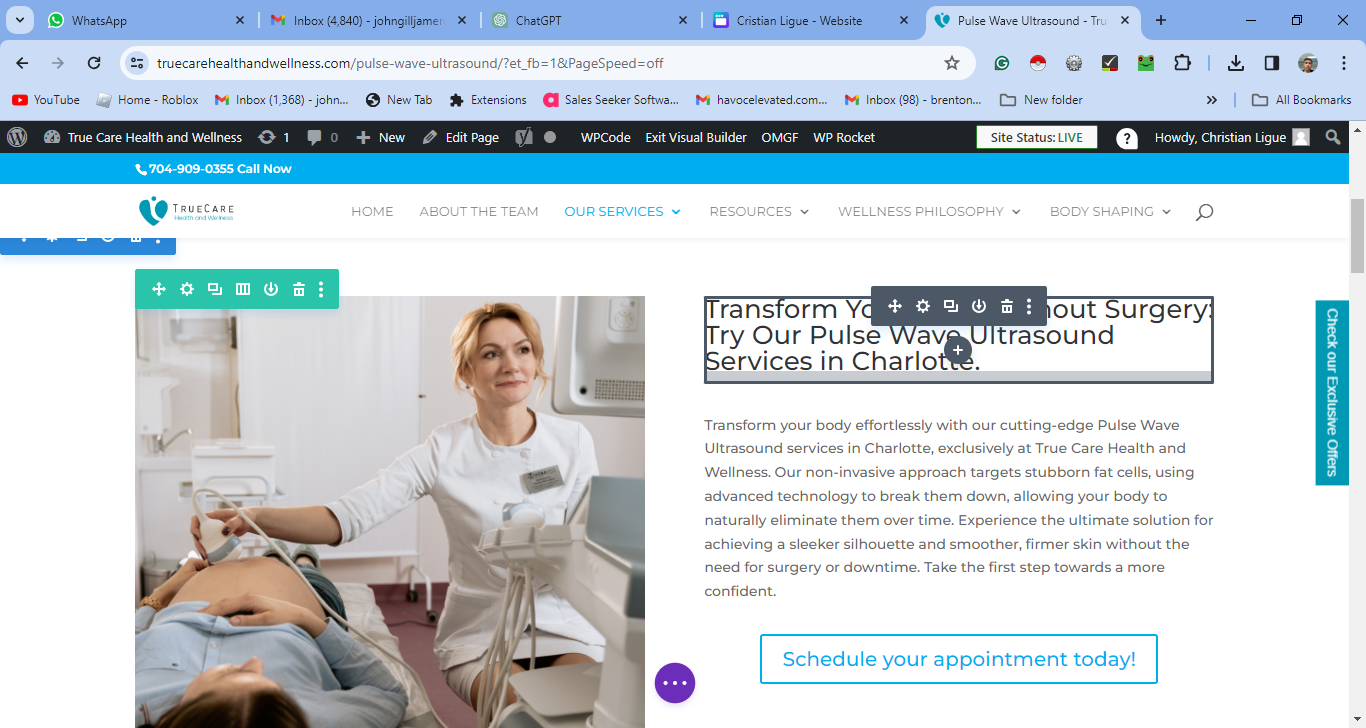Click Exit Visual Builder in admin bar

pos(696,138)
